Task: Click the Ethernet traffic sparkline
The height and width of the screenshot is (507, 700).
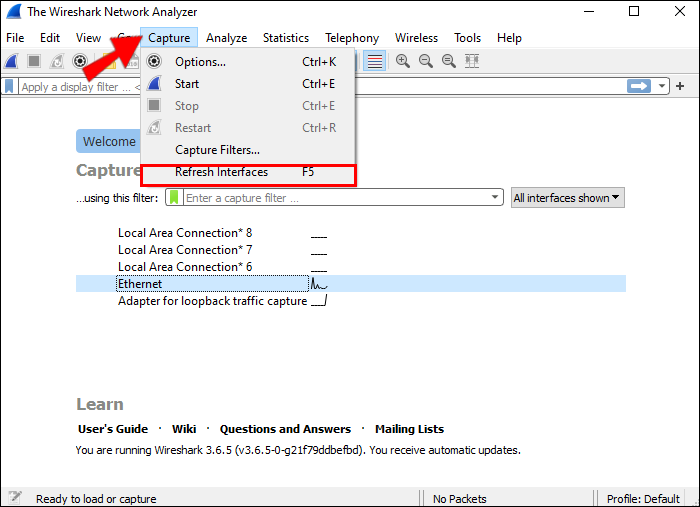Action: tap(319, 284)
